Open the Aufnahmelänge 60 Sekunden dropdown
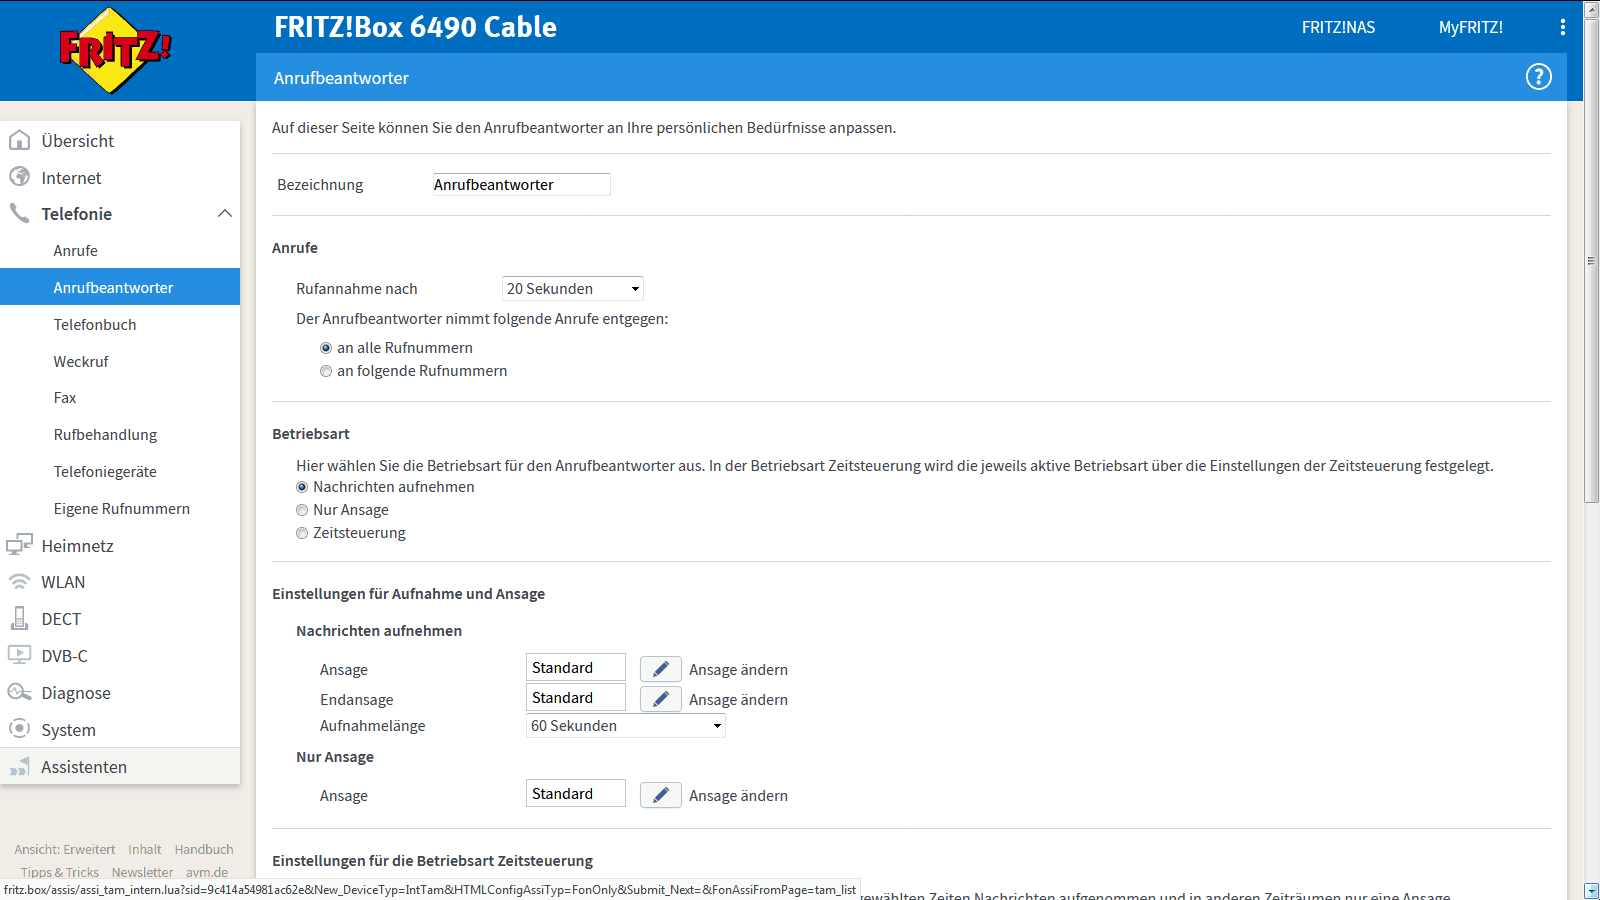Image resolution: width=1600 pixels, height=900 pixels. pos(626,726)
